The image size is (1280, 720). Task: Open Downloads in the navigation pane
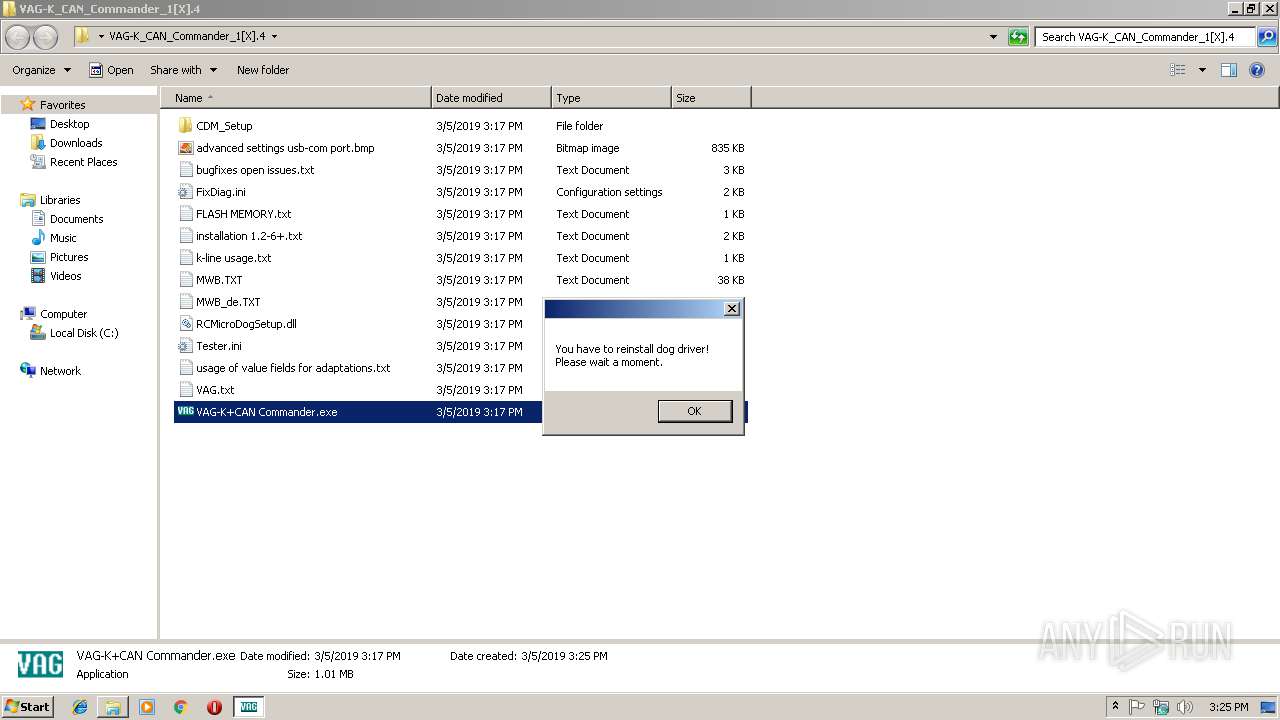[76, 143]
